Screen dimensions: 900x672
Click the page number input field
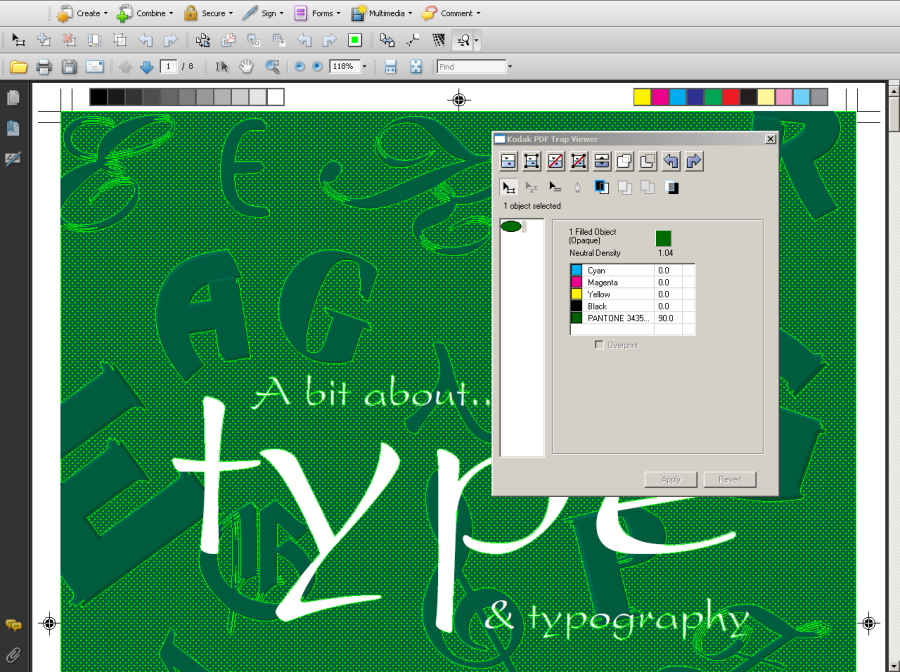click(x=169, y=67)
